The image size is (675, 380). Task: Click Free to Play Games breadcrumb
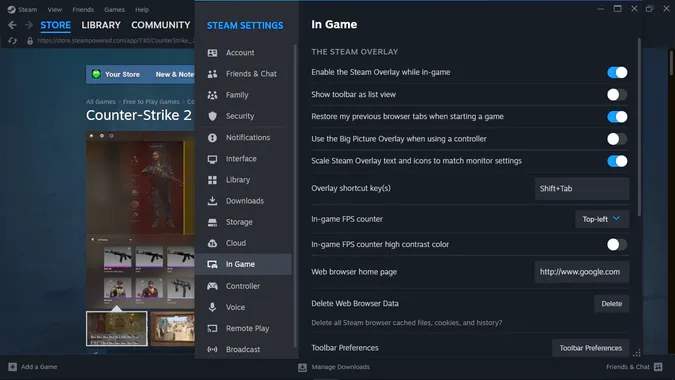pyautogui.click(x=151, y=102)
